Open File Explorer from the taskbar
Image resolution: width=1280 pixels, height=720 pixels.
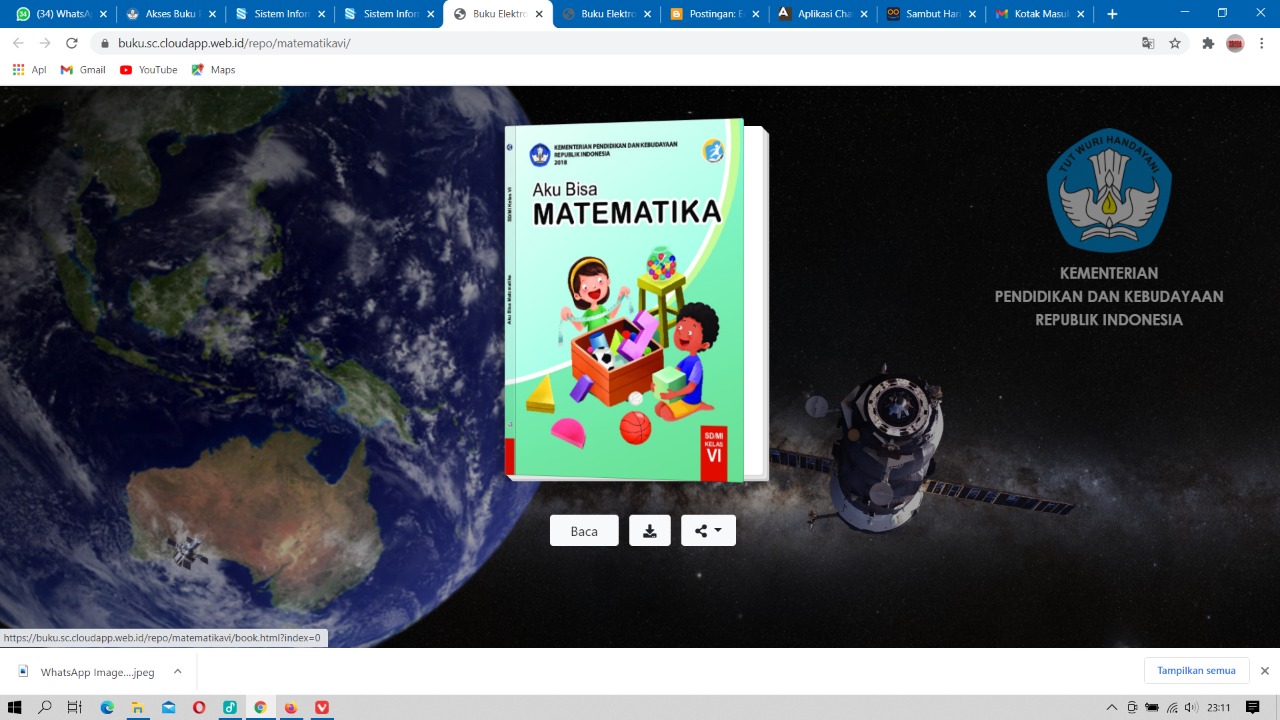pos(138,707)
